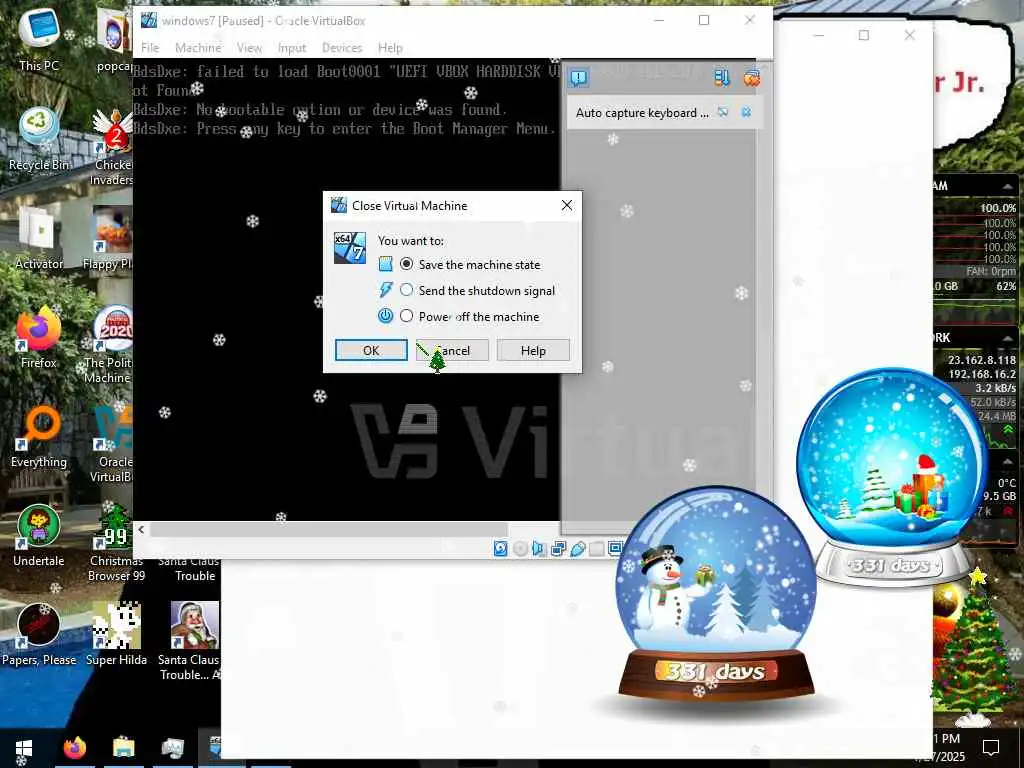Open Firefox from the taskbar
Image resolution: width=1024 pixels, height=768 pixels.
(74, 748)
